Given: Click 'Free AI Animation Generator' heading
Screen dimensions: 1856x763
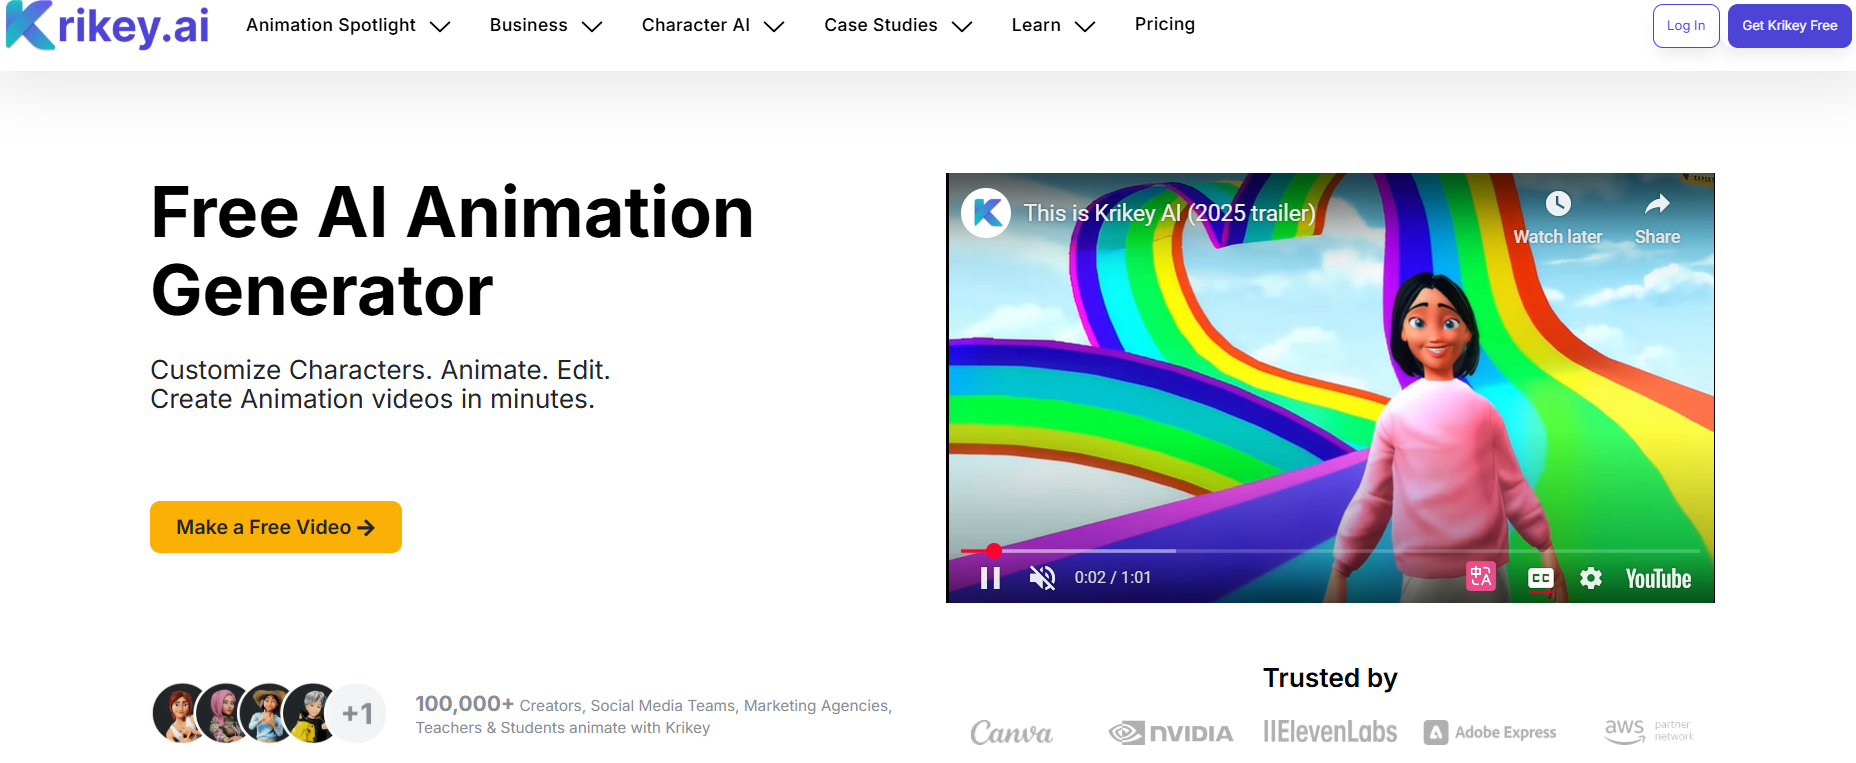Looking at the screenshot, I should tap(452, 252).
